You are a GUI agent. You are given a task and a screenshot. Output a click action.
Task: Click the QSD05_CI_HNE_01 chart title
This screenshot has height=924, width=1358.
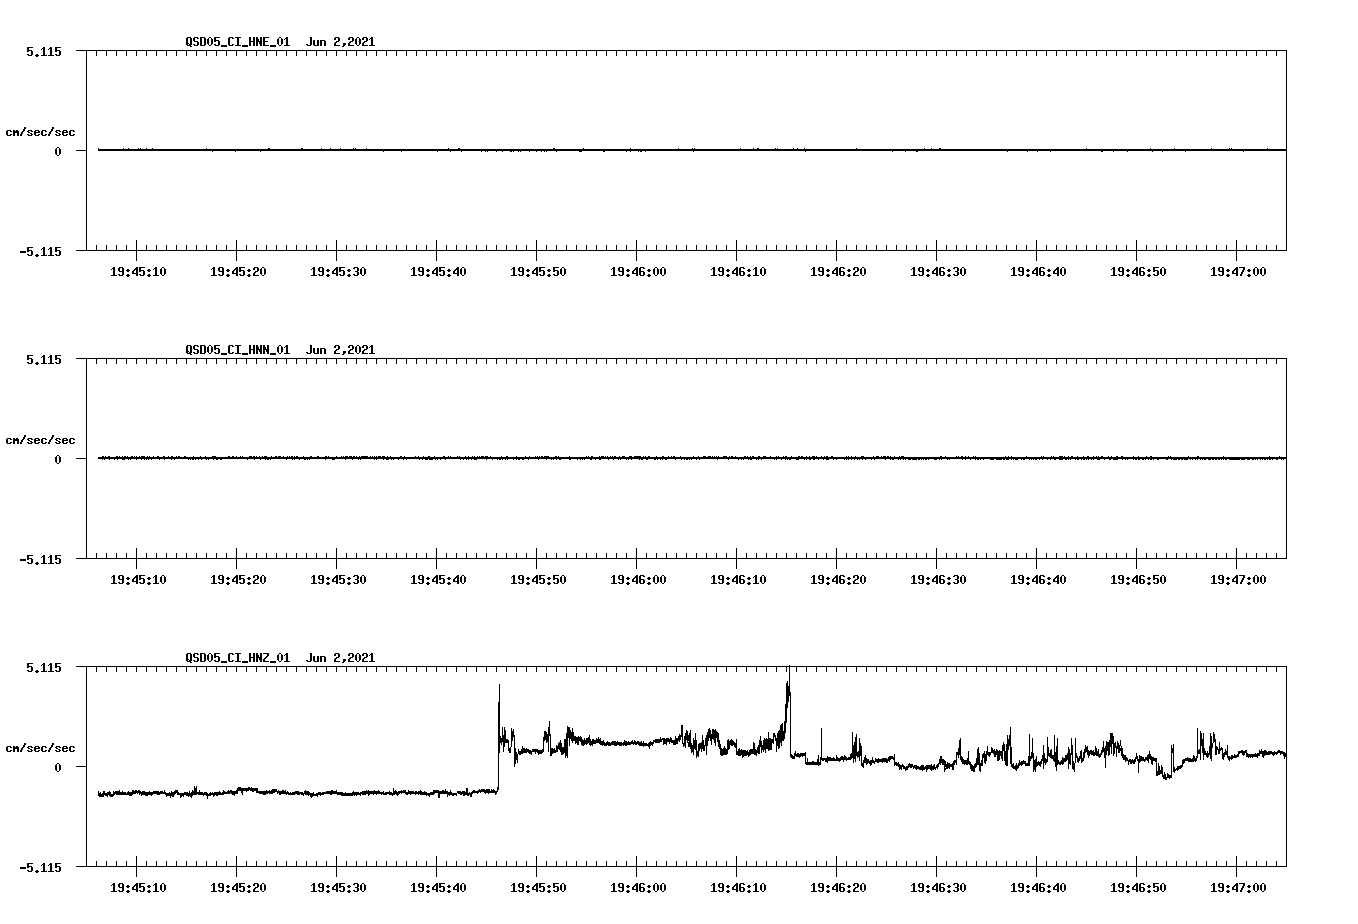(280, 42)
